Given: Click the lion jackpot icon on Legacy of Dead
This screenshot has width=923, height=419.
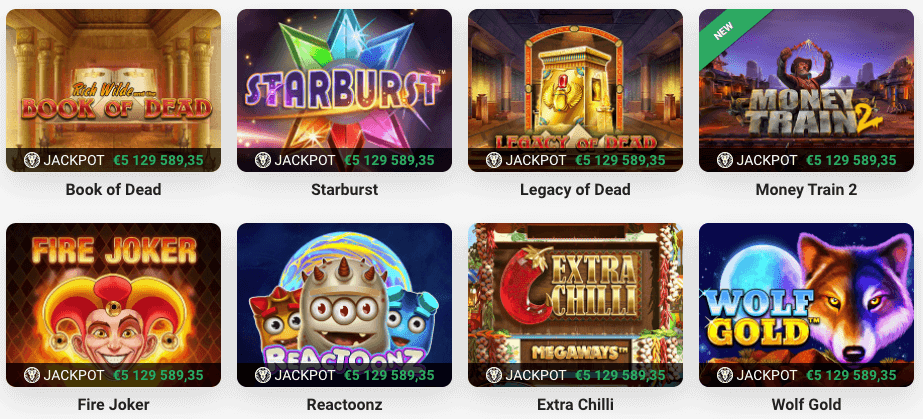Looking at the screenshot, I should [x=493, y=160].
